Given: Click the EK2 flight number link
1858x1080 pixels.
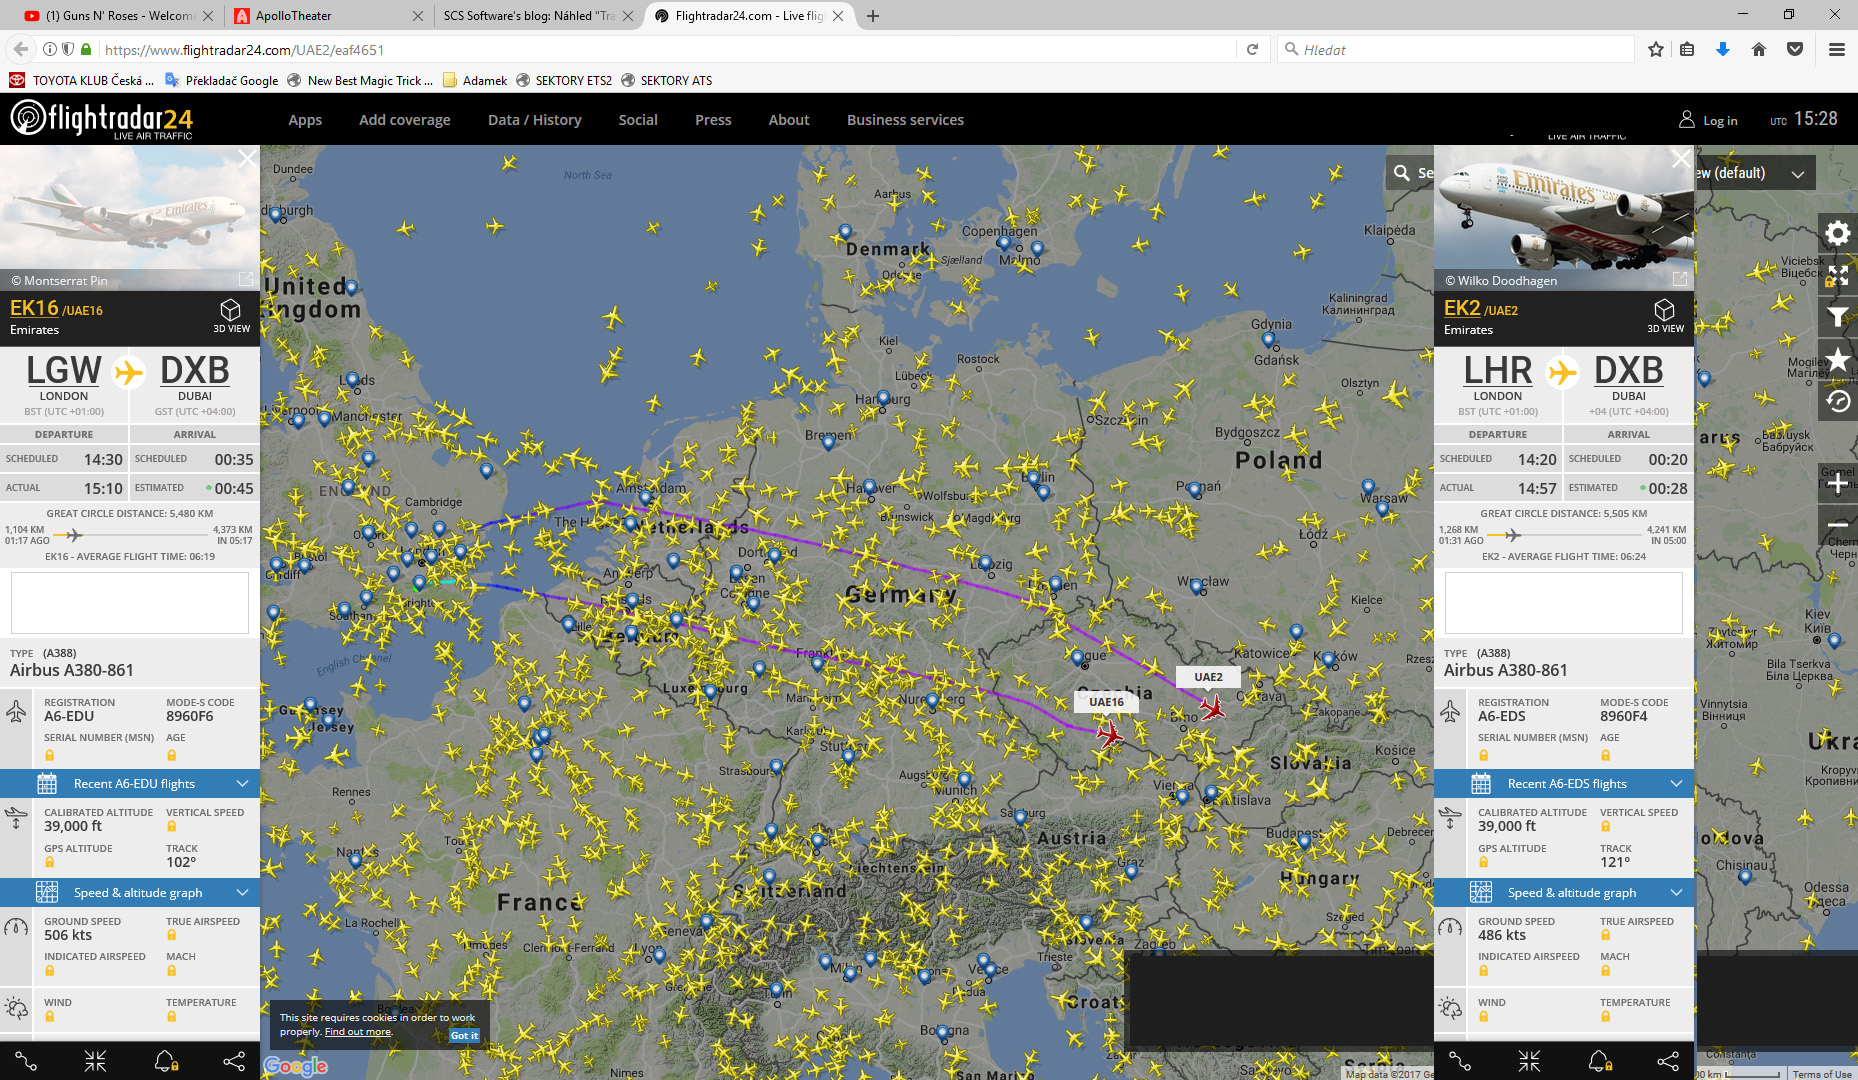Looking at the screenshot, I should pos(1462,309).
